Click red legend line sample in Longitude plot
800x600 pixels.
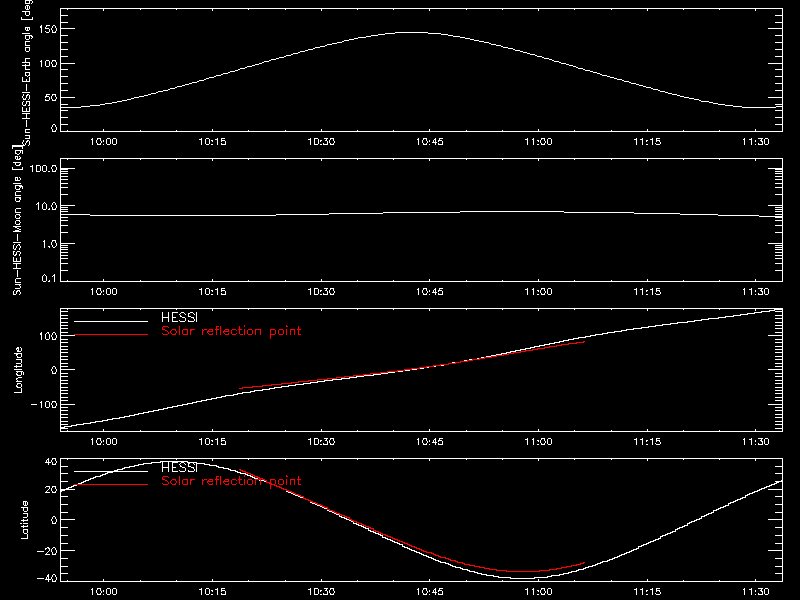(x=111, y=335)
